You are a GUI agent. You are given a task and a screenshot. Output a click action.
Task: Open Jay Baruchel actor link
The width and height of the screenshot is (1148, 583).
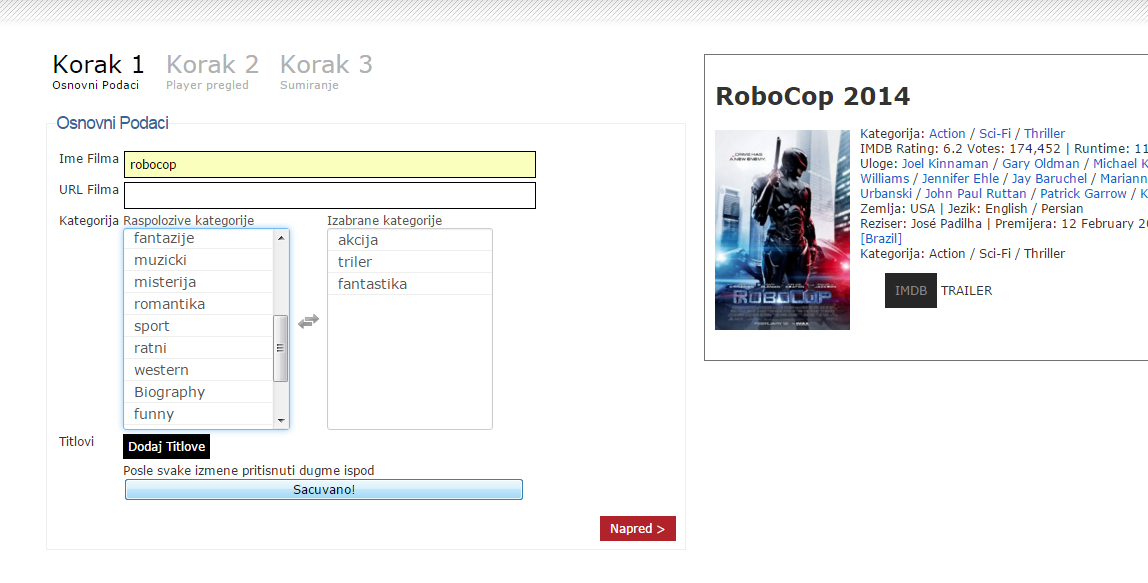pyautogui.click(x=1049, y=179)
